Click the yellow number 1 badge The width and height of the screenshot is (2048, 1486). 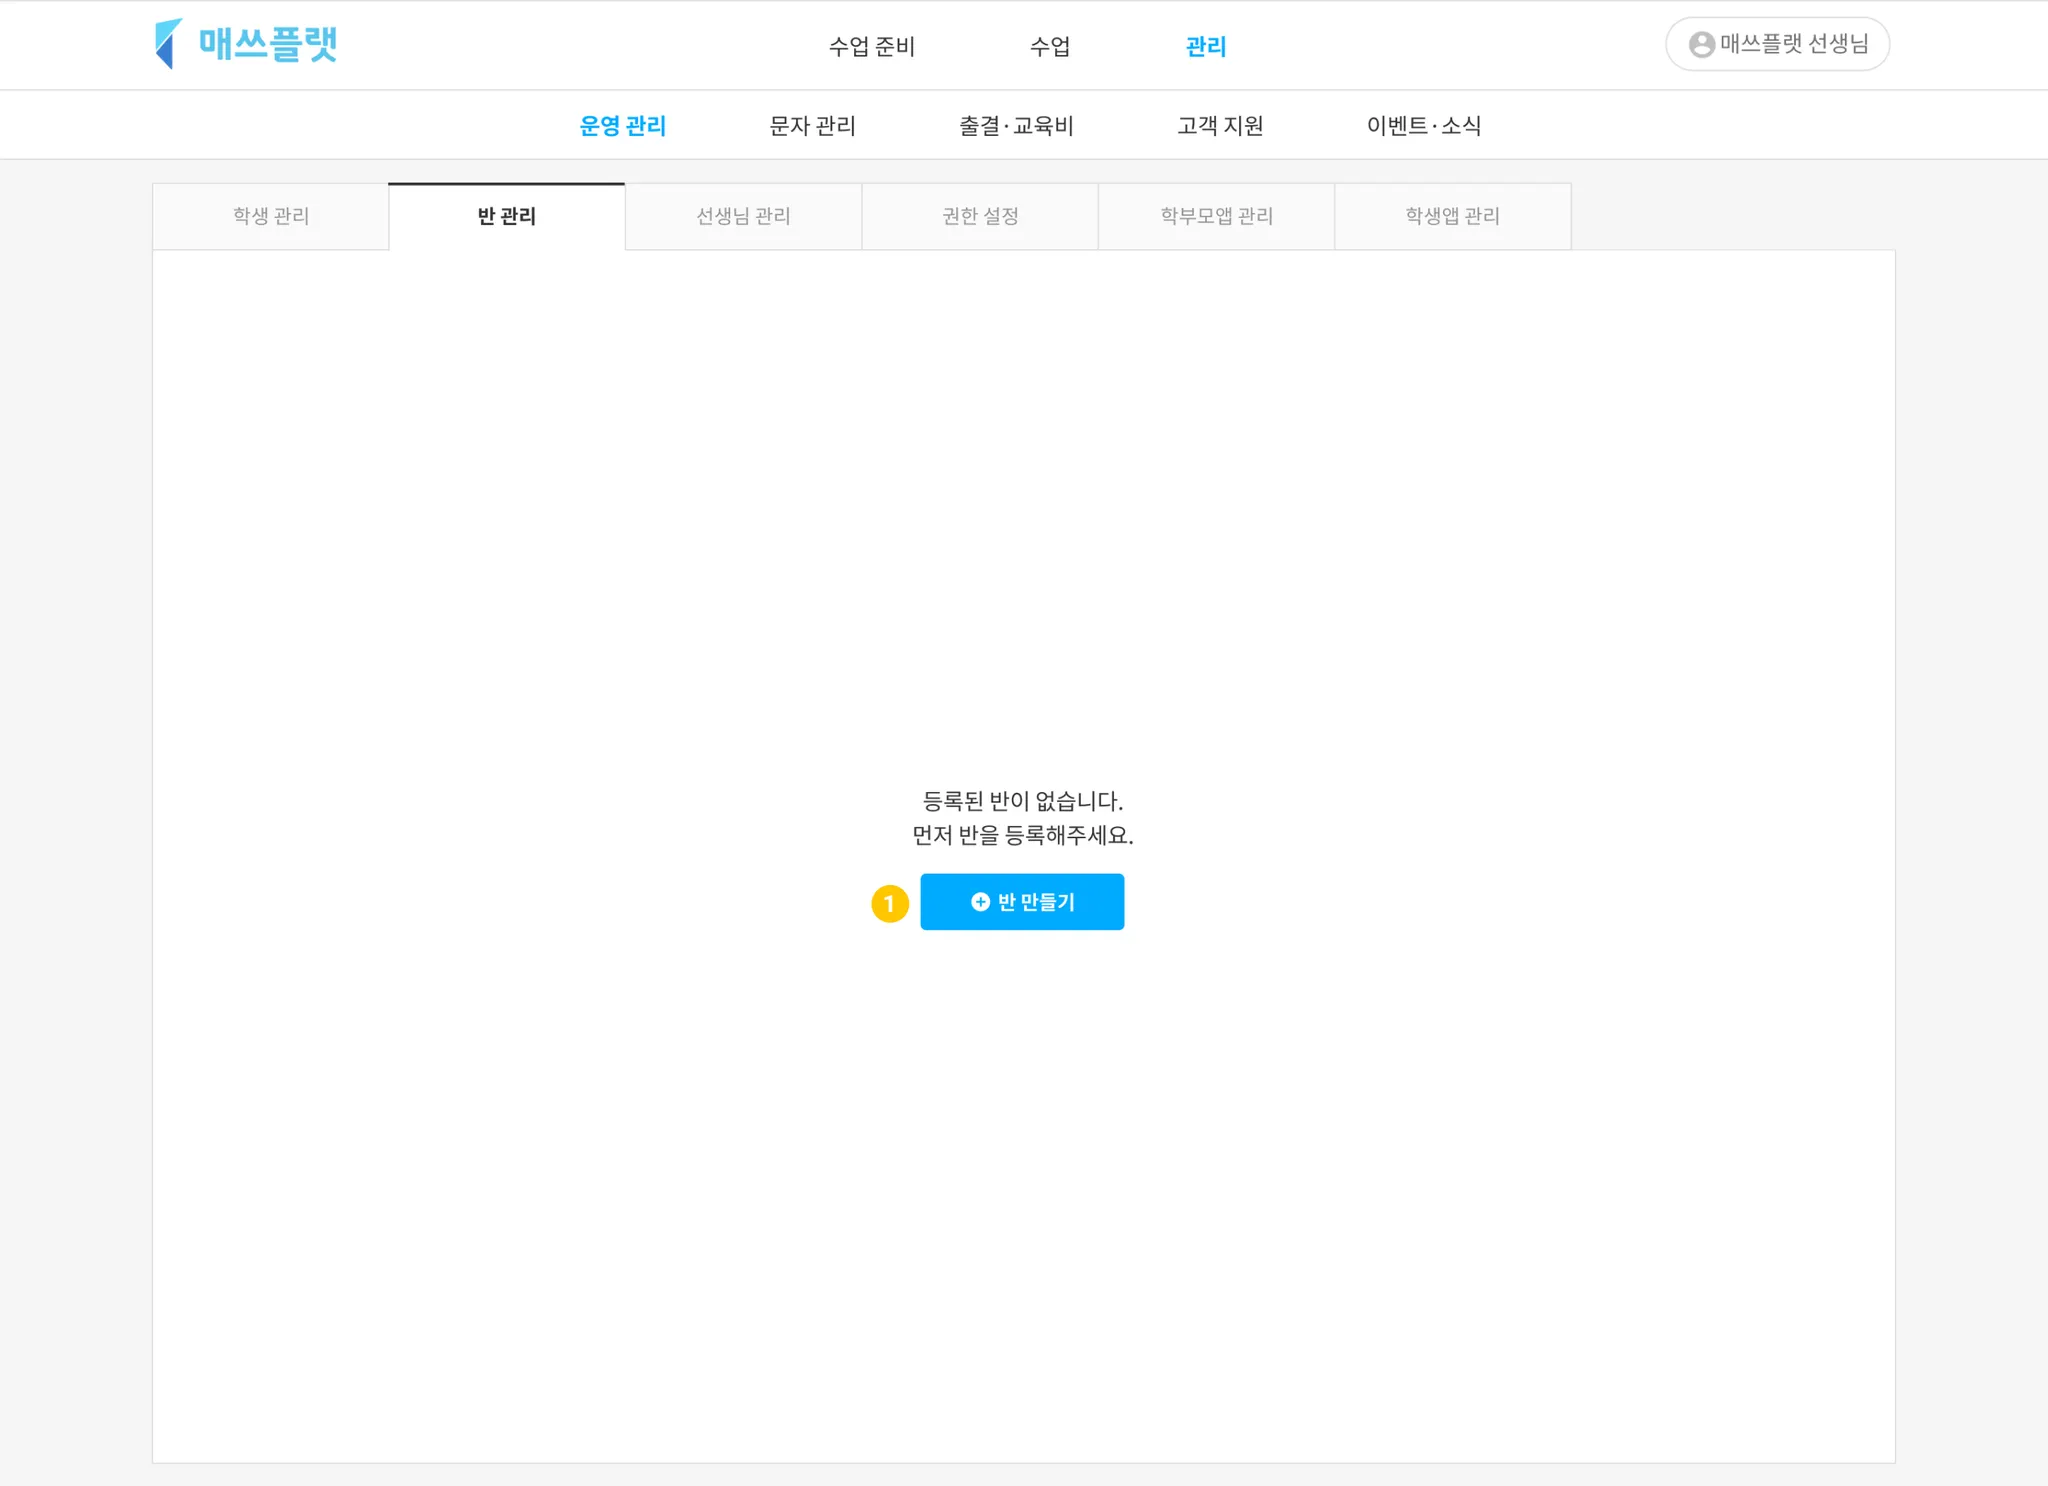click(x=889, y=903)
